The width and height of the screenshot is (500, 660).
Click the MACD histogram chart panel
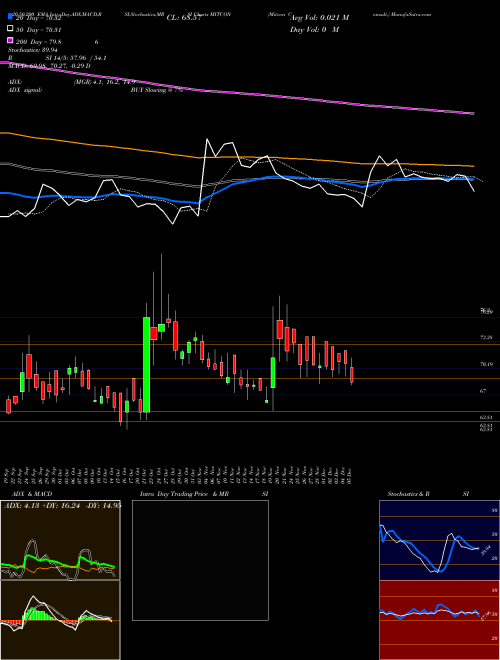(x=60, y=620)
